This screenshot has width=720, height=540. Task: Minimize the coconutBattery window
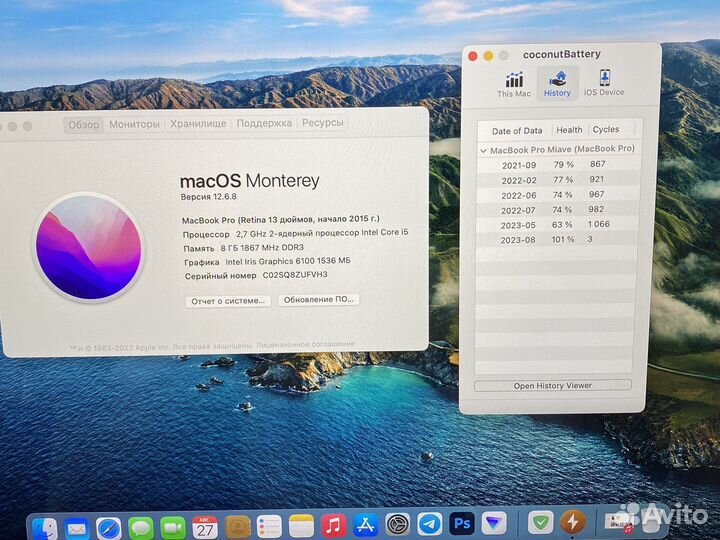[x=488, y=56]
